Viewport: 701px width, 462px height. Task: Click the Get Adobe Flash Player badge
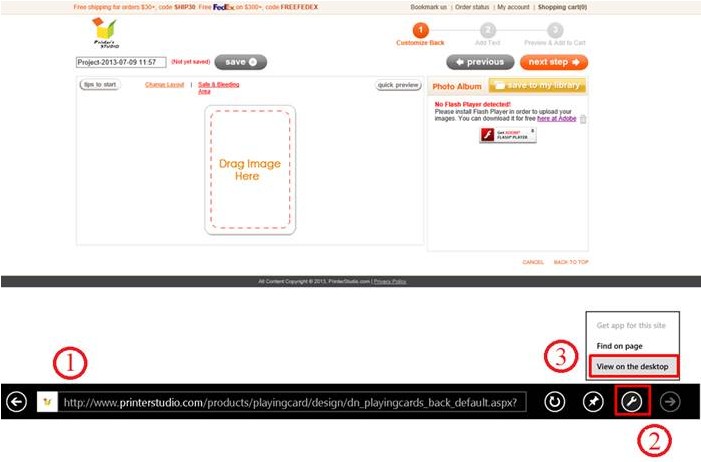point(507,135)
